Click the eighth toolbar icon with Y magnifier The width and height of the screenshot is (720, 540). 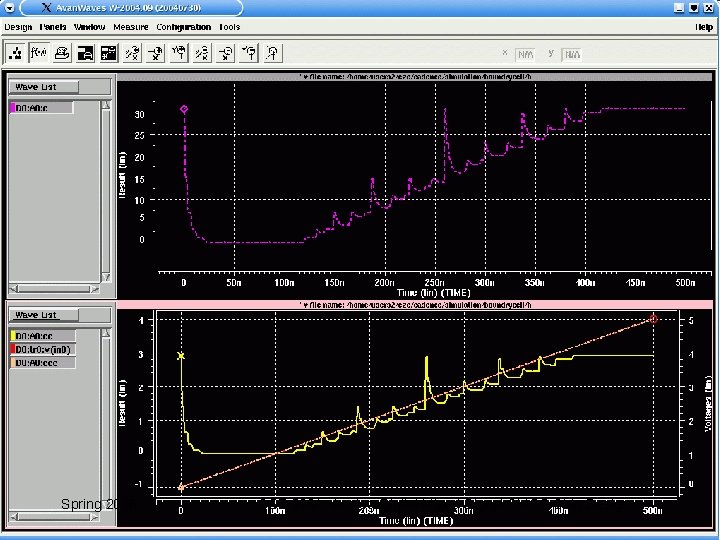(179, 52)
